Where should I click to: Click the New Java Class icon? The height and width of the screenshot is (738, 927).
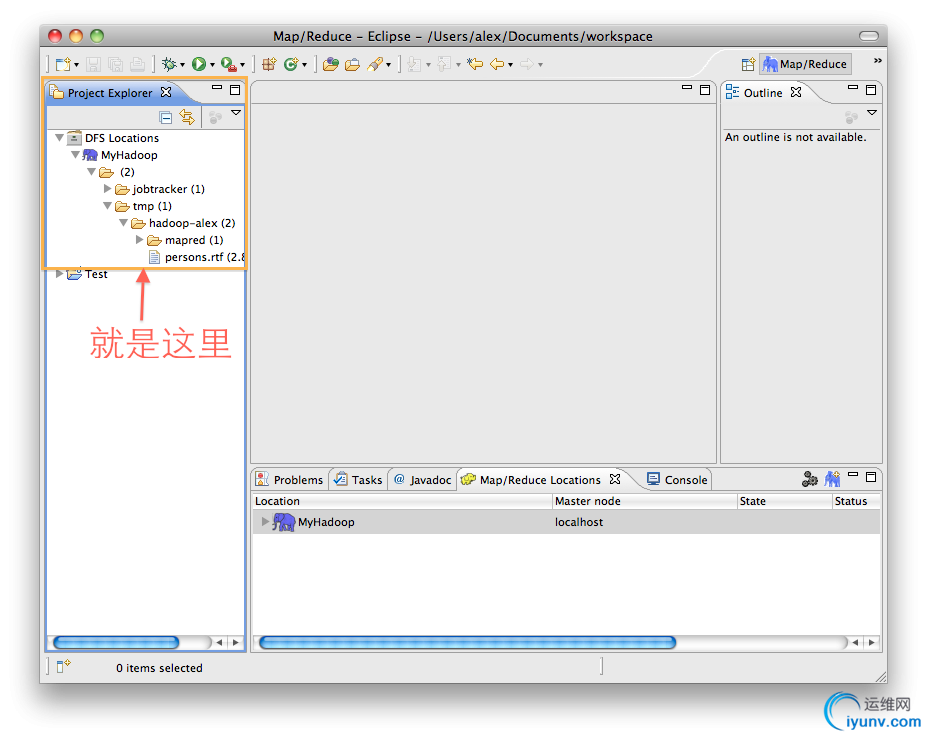coord(291,64)
